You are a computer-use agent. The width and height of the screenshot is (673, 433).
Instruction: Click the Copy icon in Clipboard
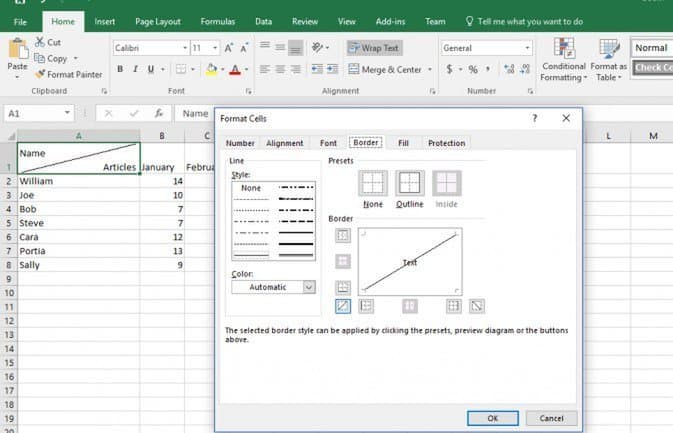39,58
